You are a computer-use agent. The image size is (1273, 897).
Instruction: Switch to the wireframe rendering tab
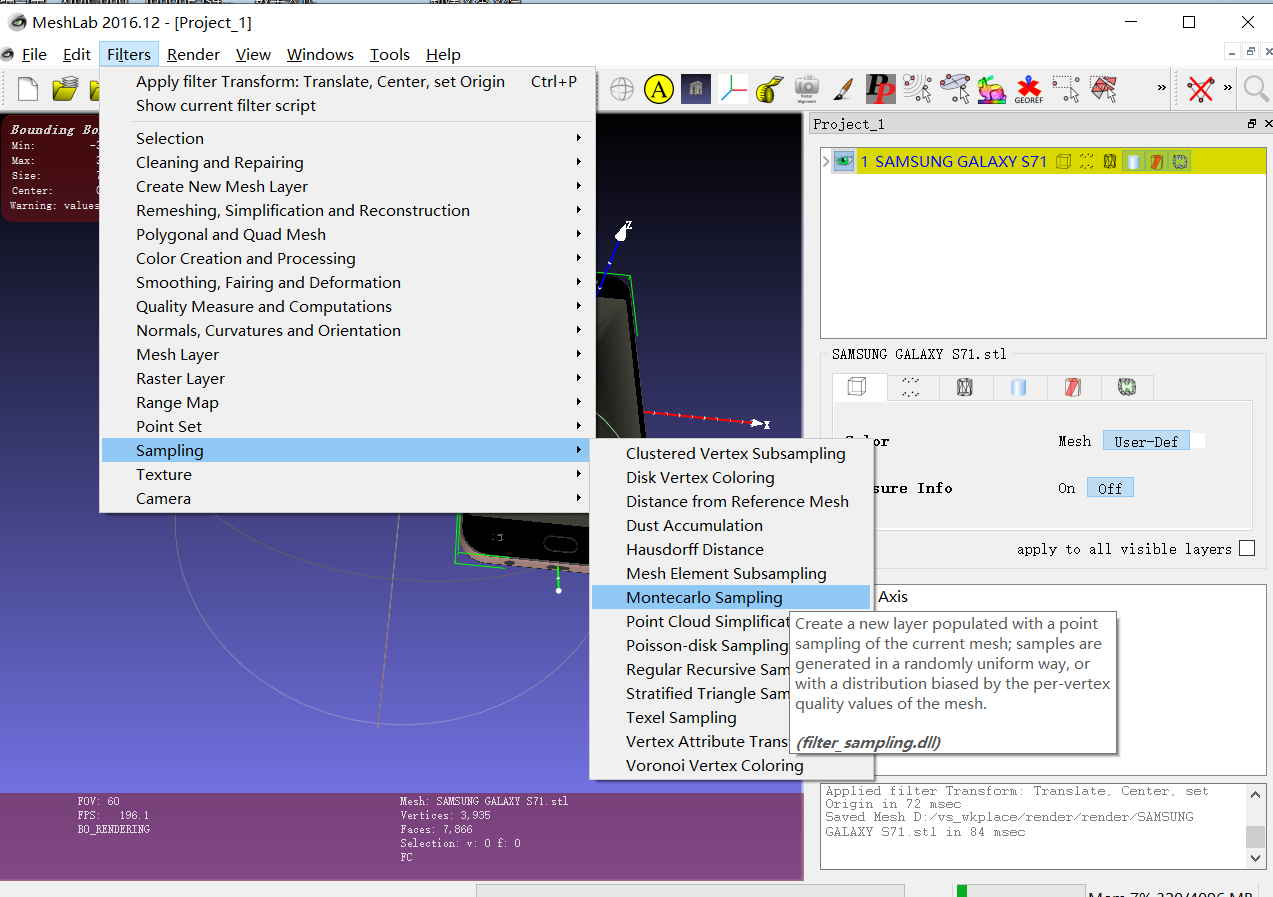(x=966, y=387)
